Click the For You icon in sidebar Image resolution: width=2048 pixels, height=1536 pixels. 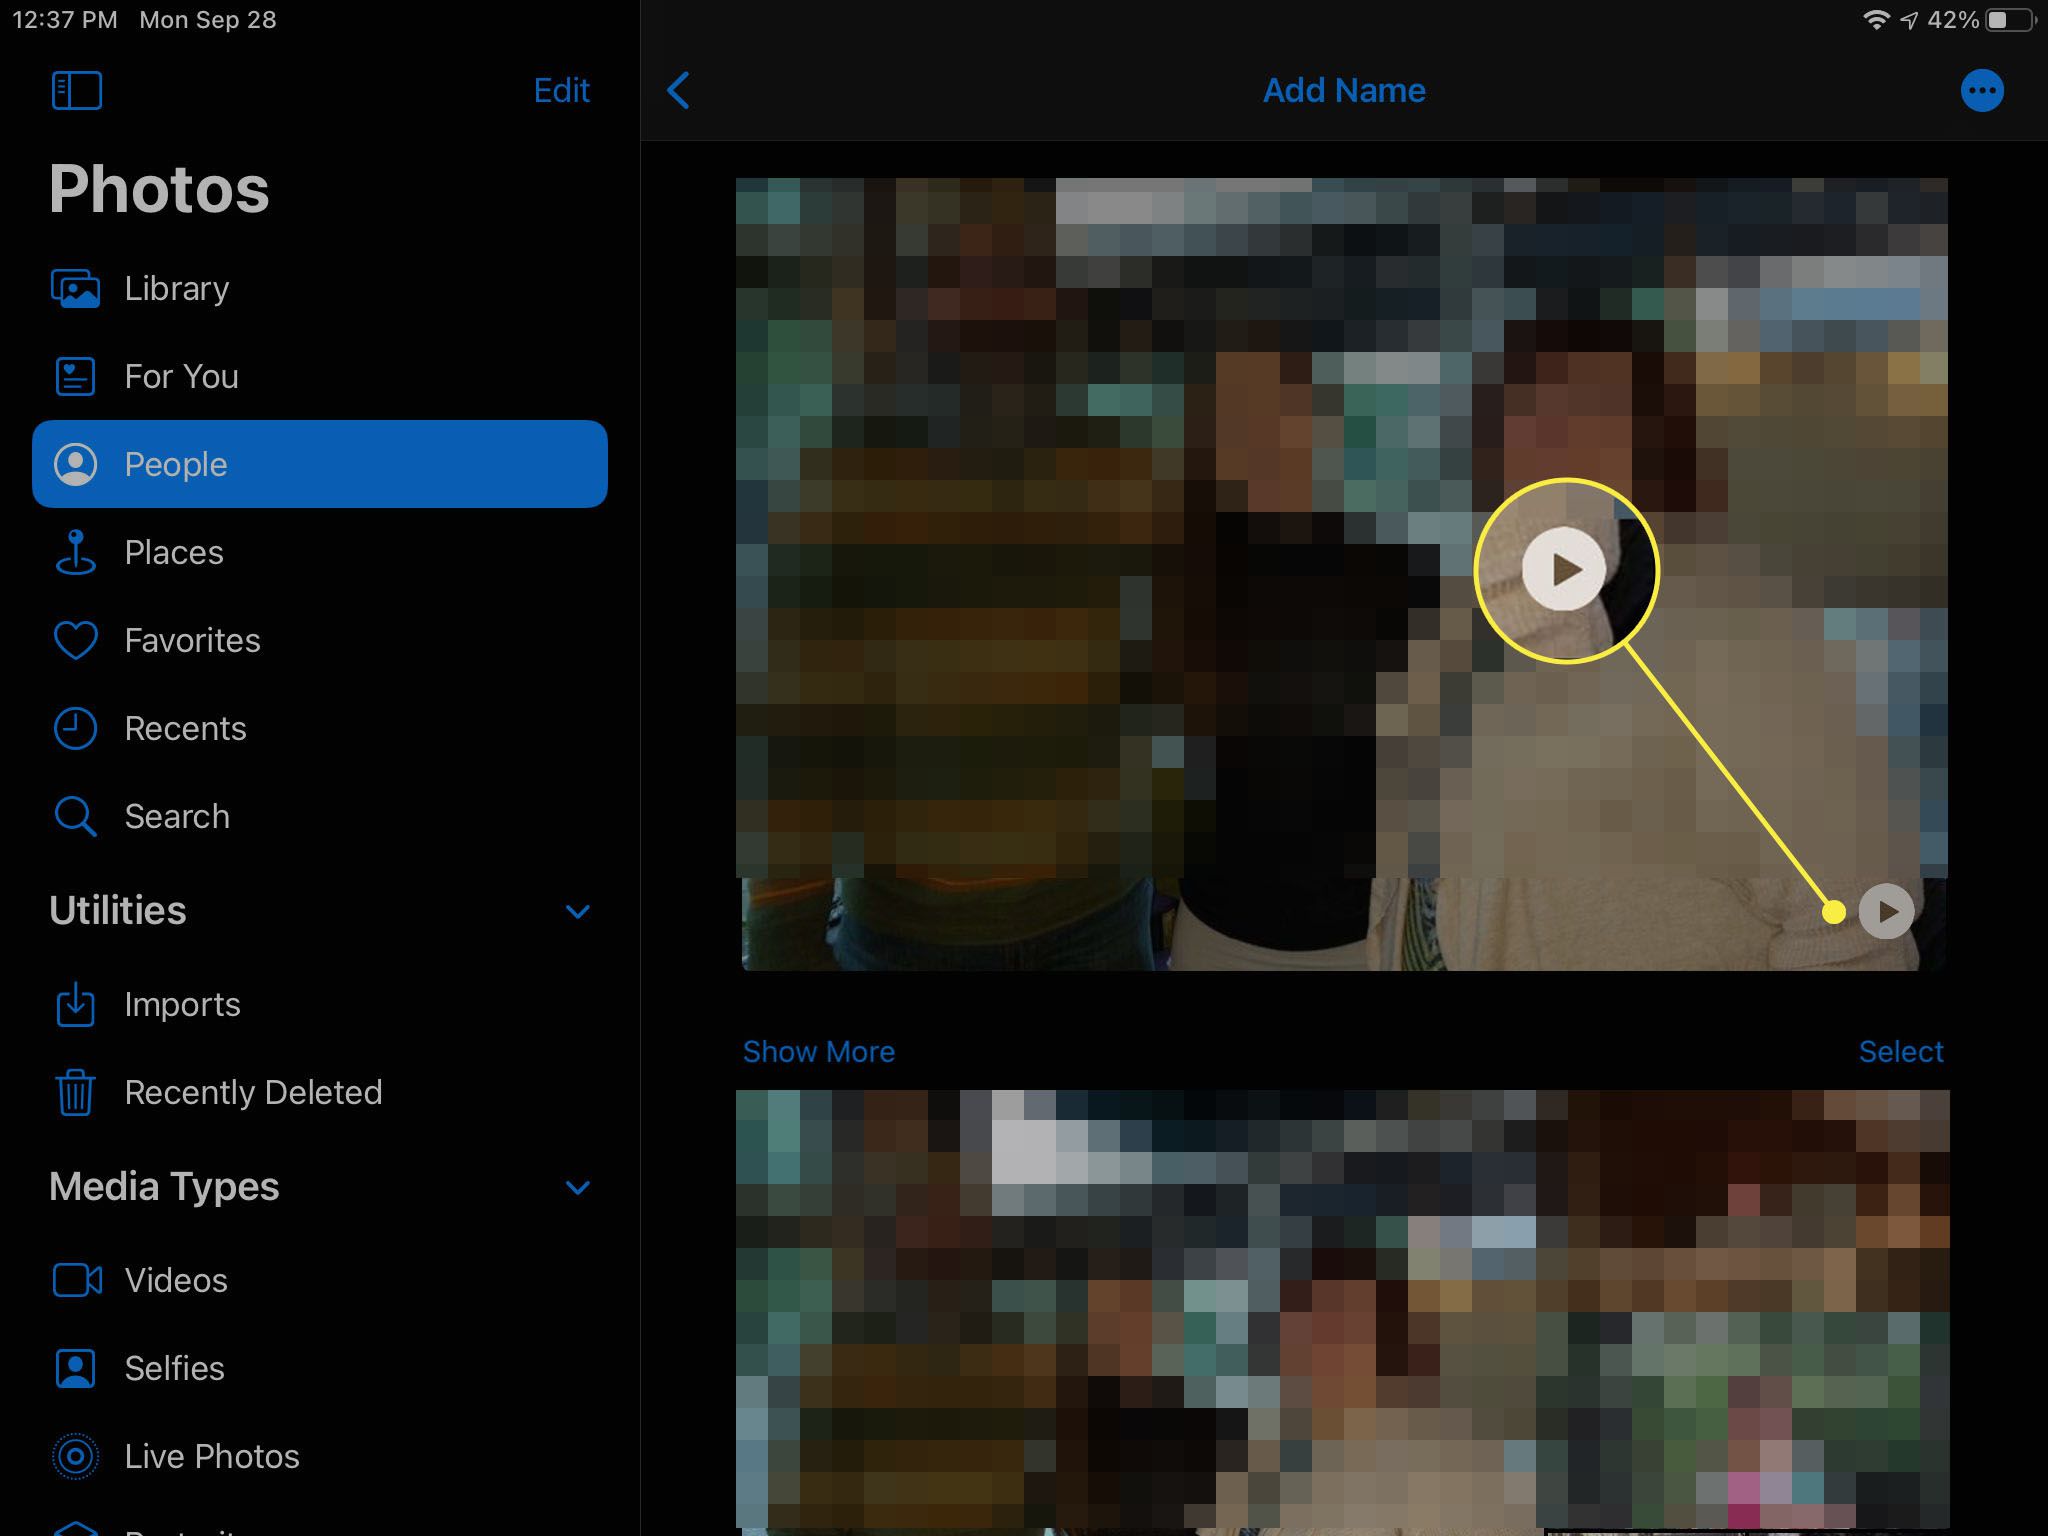click(x=76, y=376)
